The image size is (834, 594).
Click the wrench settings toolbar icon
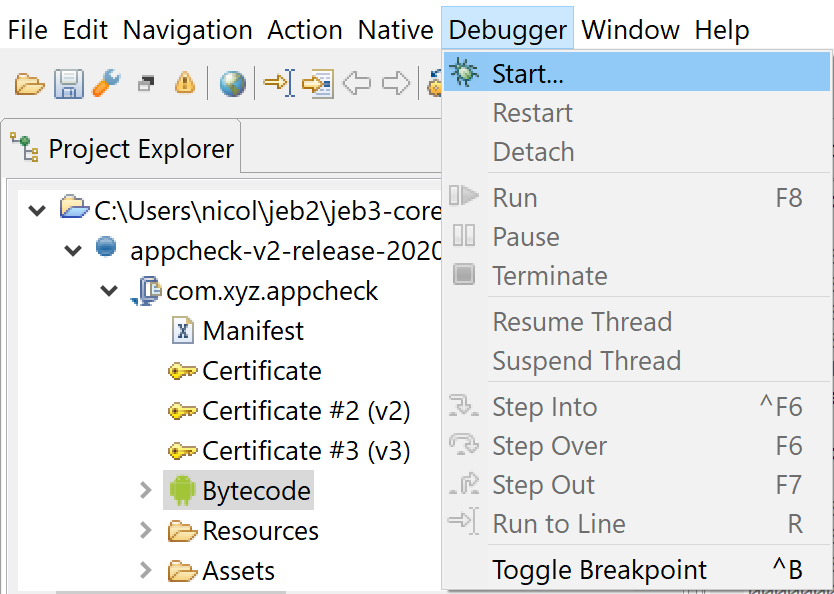point(106,83)
